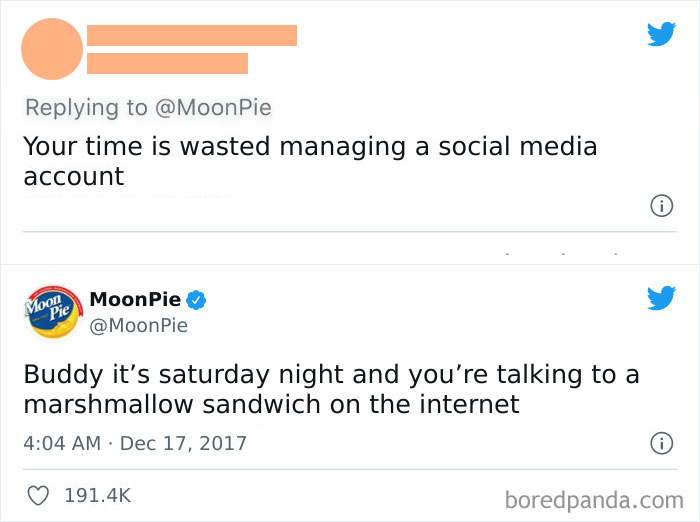
Task: Open the info icon on the top reply tweet
Action: 659,207
